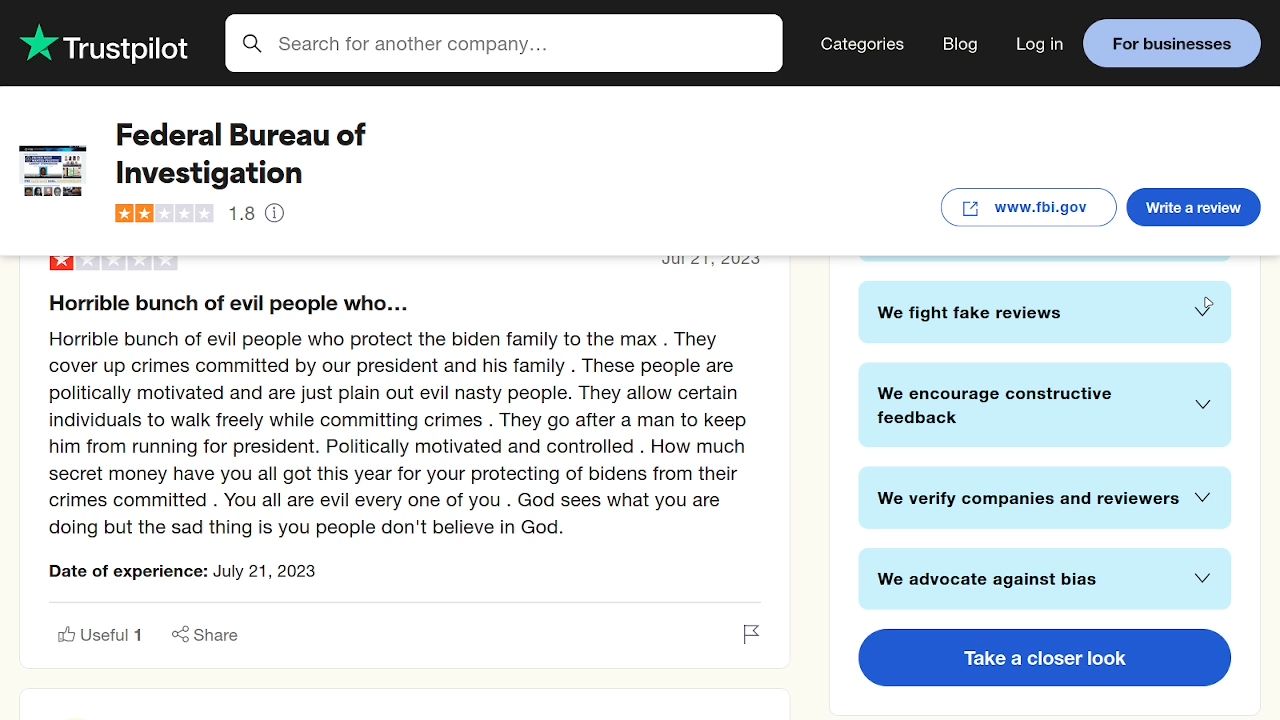
Task: Expand We encourage constructive feedback panel
Action: [1202, 405]
